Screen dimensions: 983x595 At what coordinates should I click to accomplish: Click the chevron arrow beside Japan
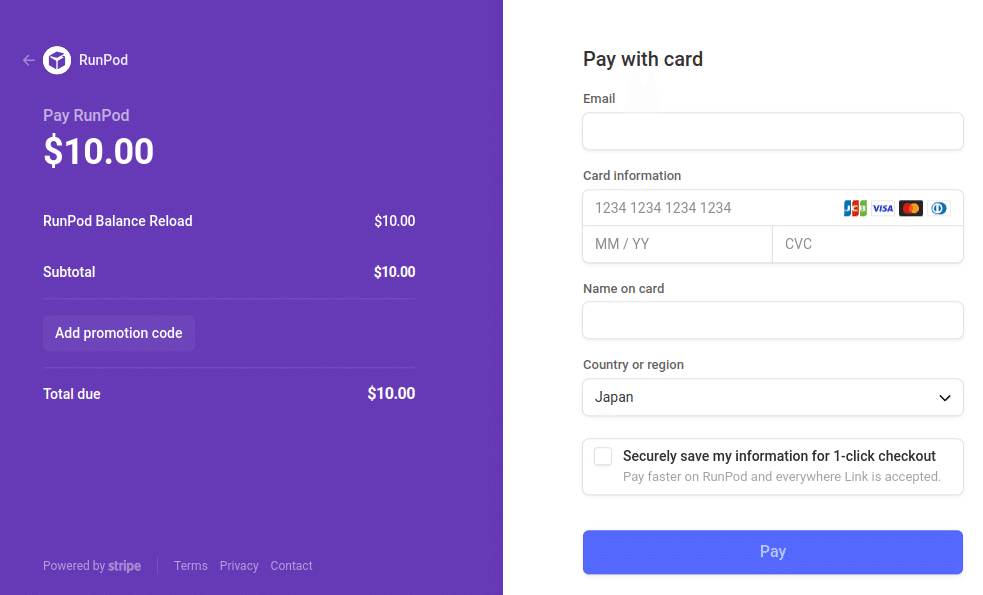click(x=944, y=398)
